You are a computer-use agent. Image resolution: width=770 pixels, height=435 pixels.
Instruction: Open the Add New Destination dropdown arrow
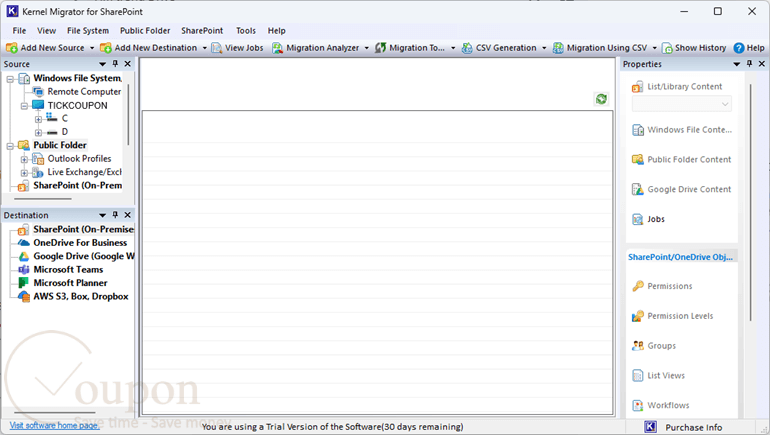pyautogui.click(x=205, y=48)
